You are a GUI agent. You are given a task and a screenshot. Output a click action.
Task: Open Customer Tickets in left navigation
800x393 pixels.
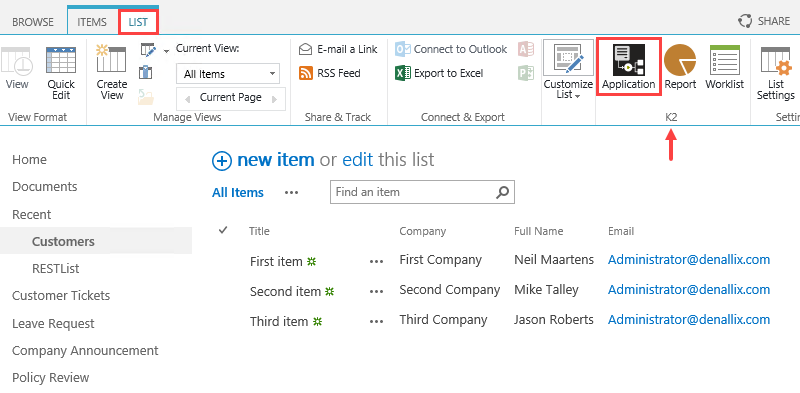tap(61, 296)
